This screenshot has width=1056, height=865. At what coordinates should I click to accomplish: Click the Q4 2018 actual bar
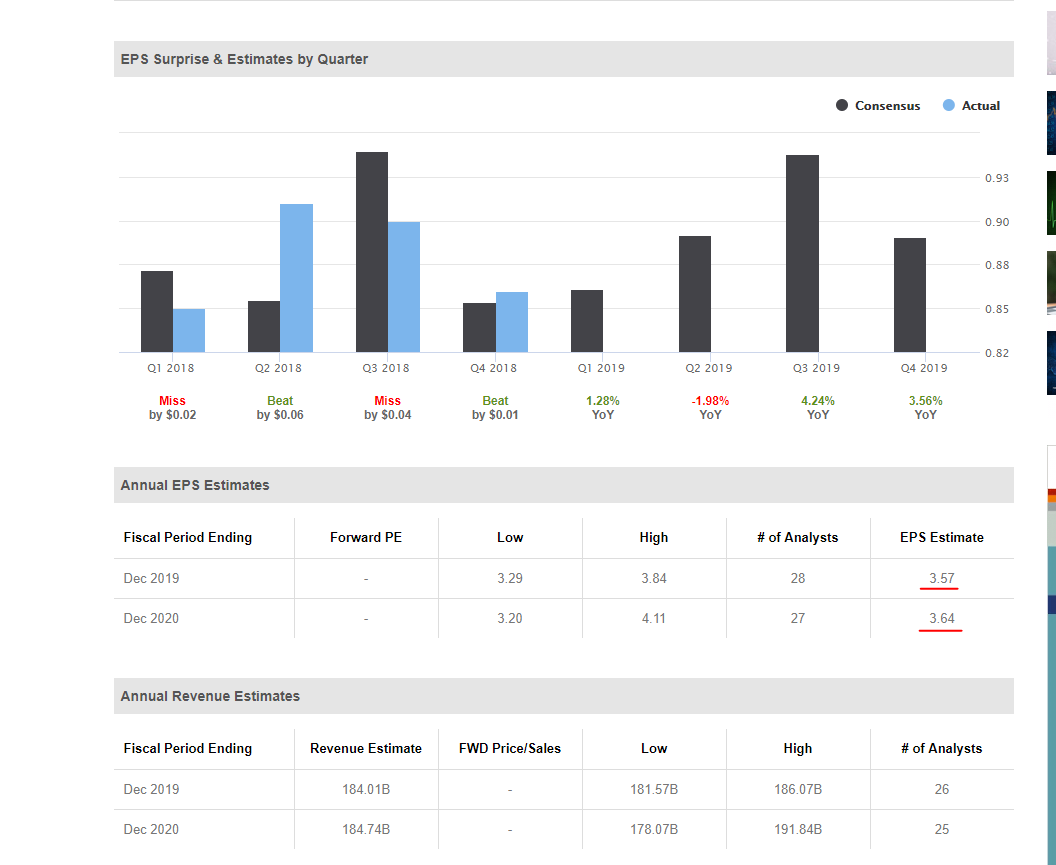pyautogui.click(x=512, y=322)
